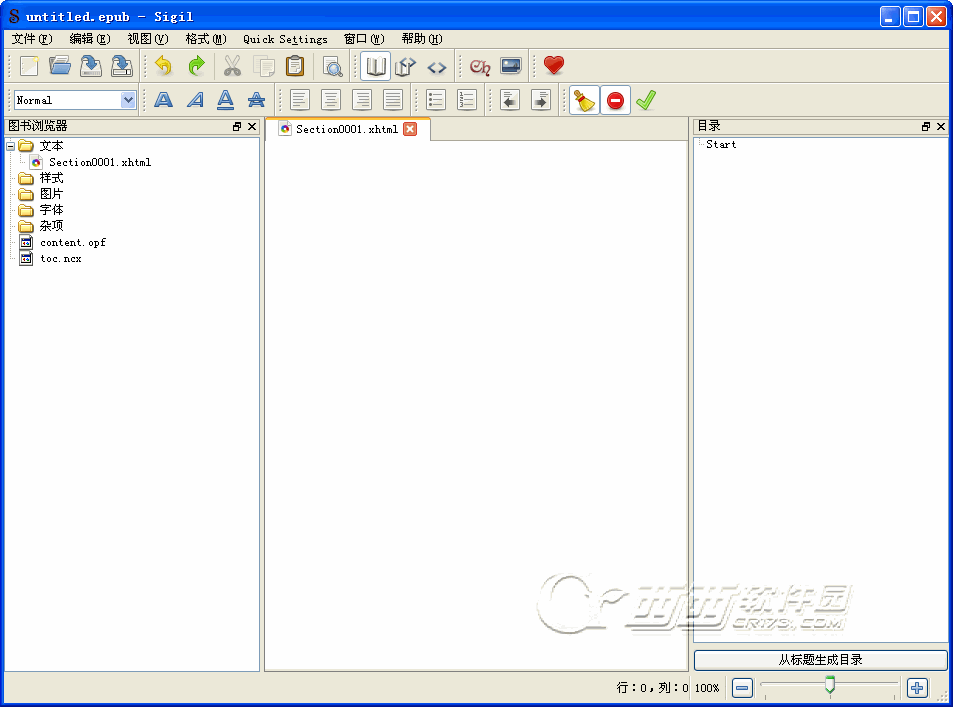The height and width of the screenshot is (707, 953).
Task: Apply strikethrough formatting to text
Action: [x=256, y=100]
